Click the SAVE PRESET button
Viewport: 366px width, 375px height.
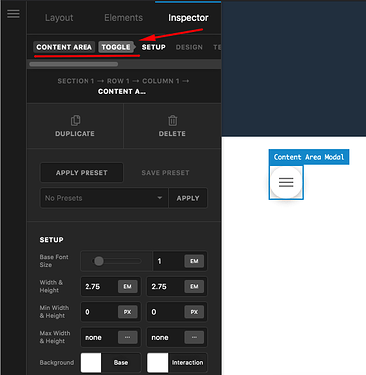click(165, 173)
